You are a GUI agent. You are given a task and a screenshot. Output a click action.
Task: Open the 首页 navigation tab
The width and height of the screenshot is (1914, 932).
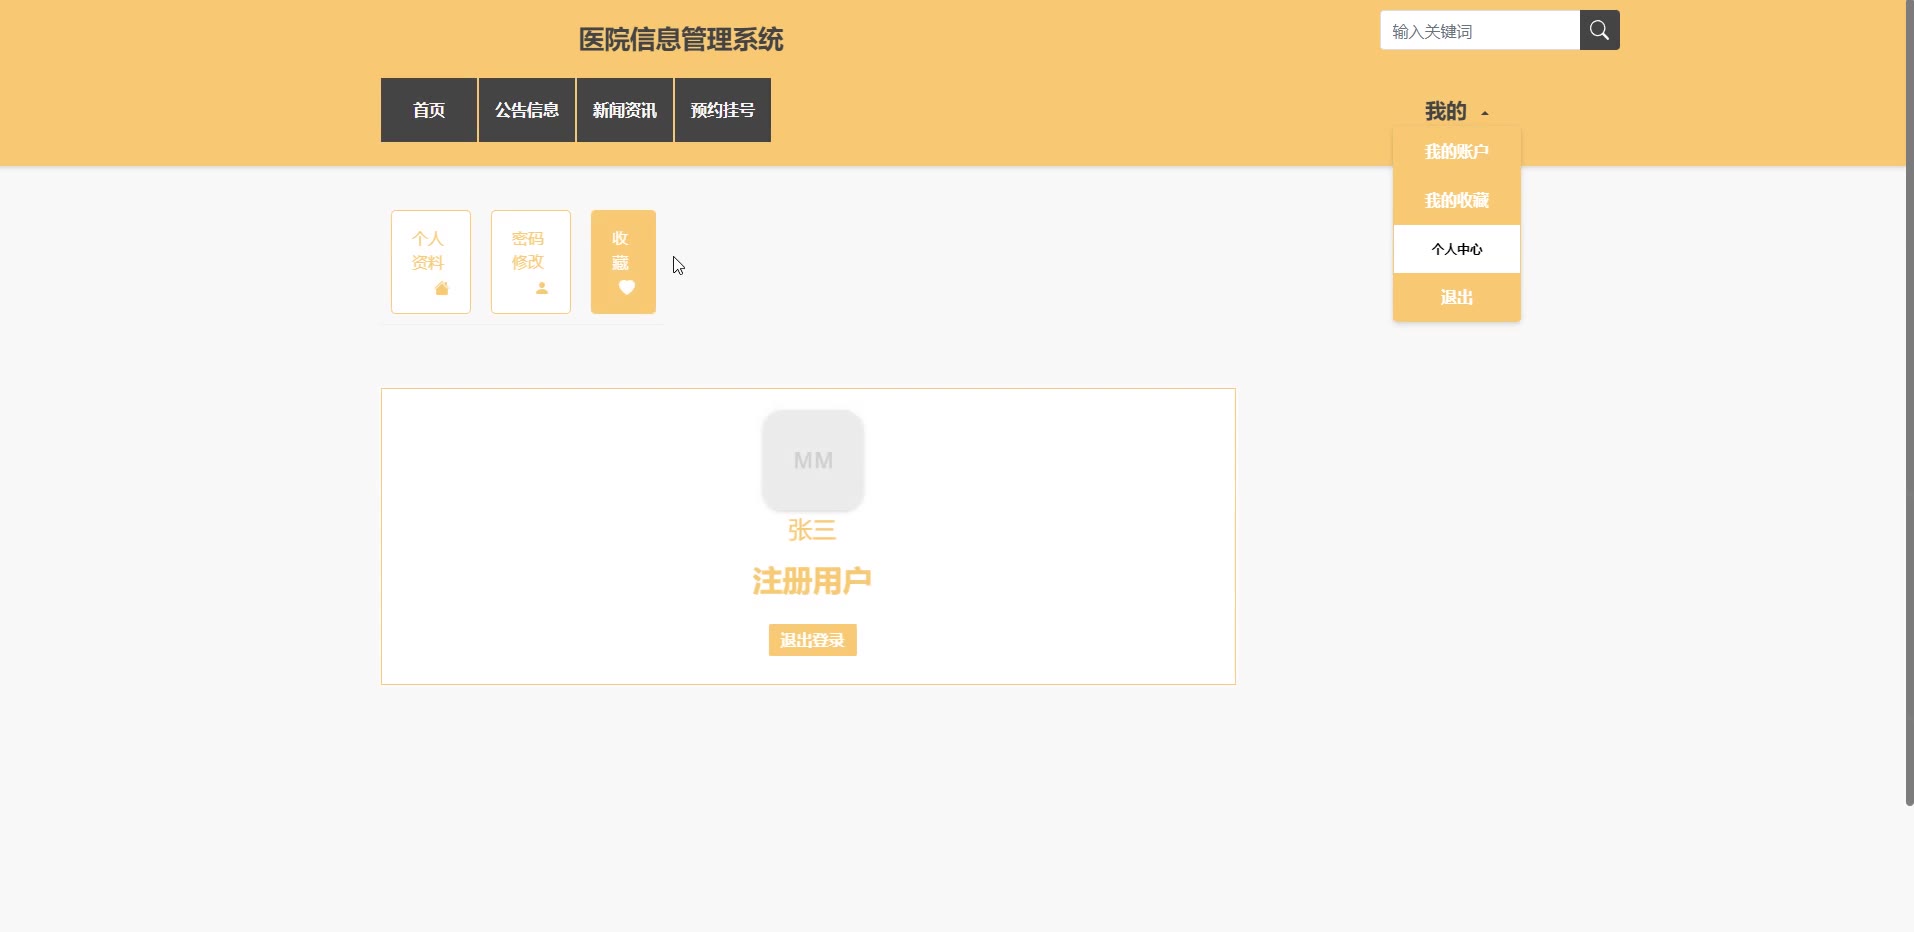[x=429, y=110]
